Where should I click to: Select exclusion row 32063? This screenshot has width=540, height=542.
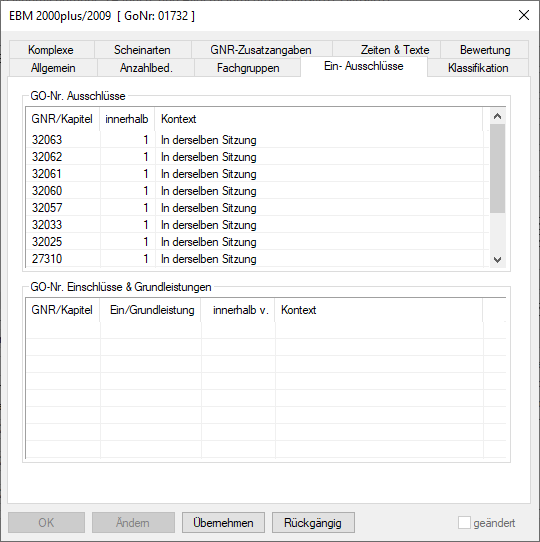coord(258,140)
